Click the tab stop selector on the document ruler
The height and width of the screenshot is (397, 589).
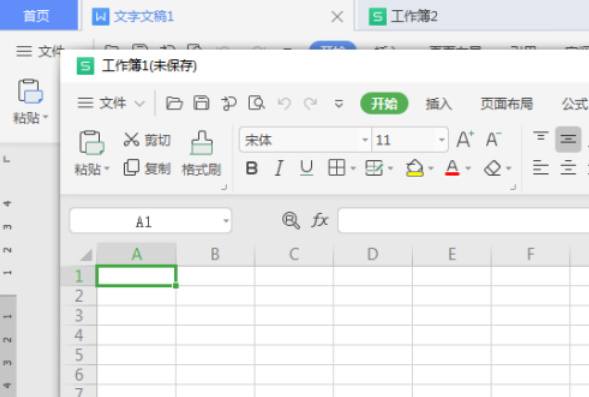point(6,160)
